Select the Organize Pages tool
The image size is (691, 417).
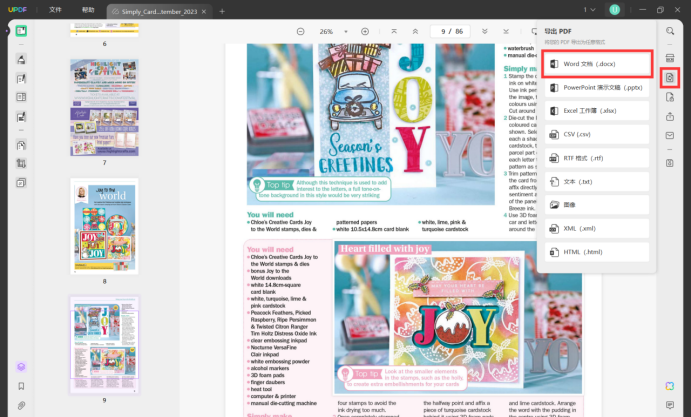pyautogui.click(x=21, y=145)
